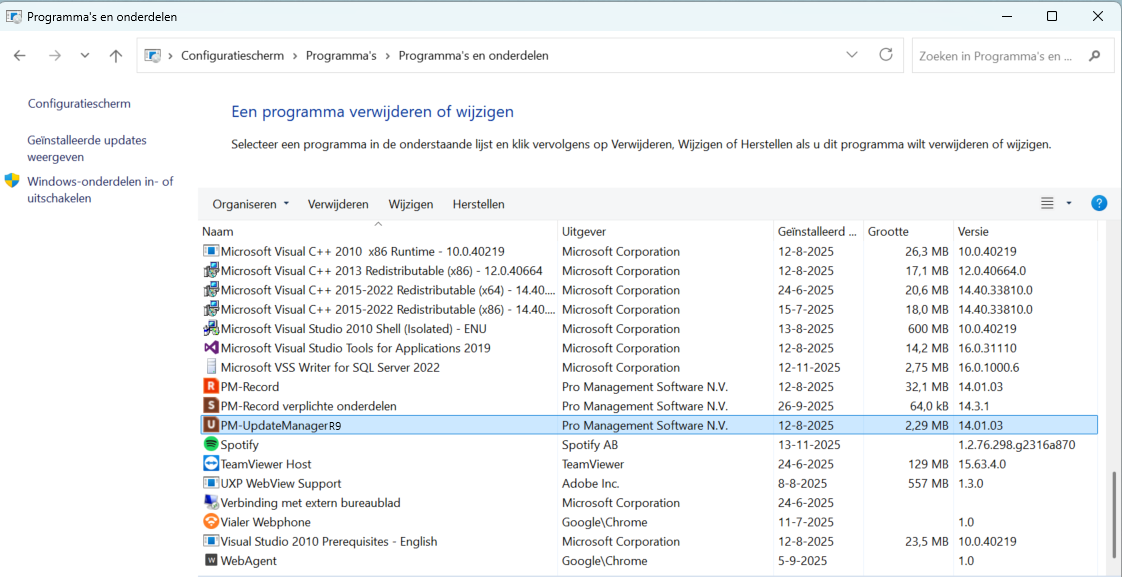
Task: Click the refresh arrow next to address bar
Action: [x=886, y=55]
